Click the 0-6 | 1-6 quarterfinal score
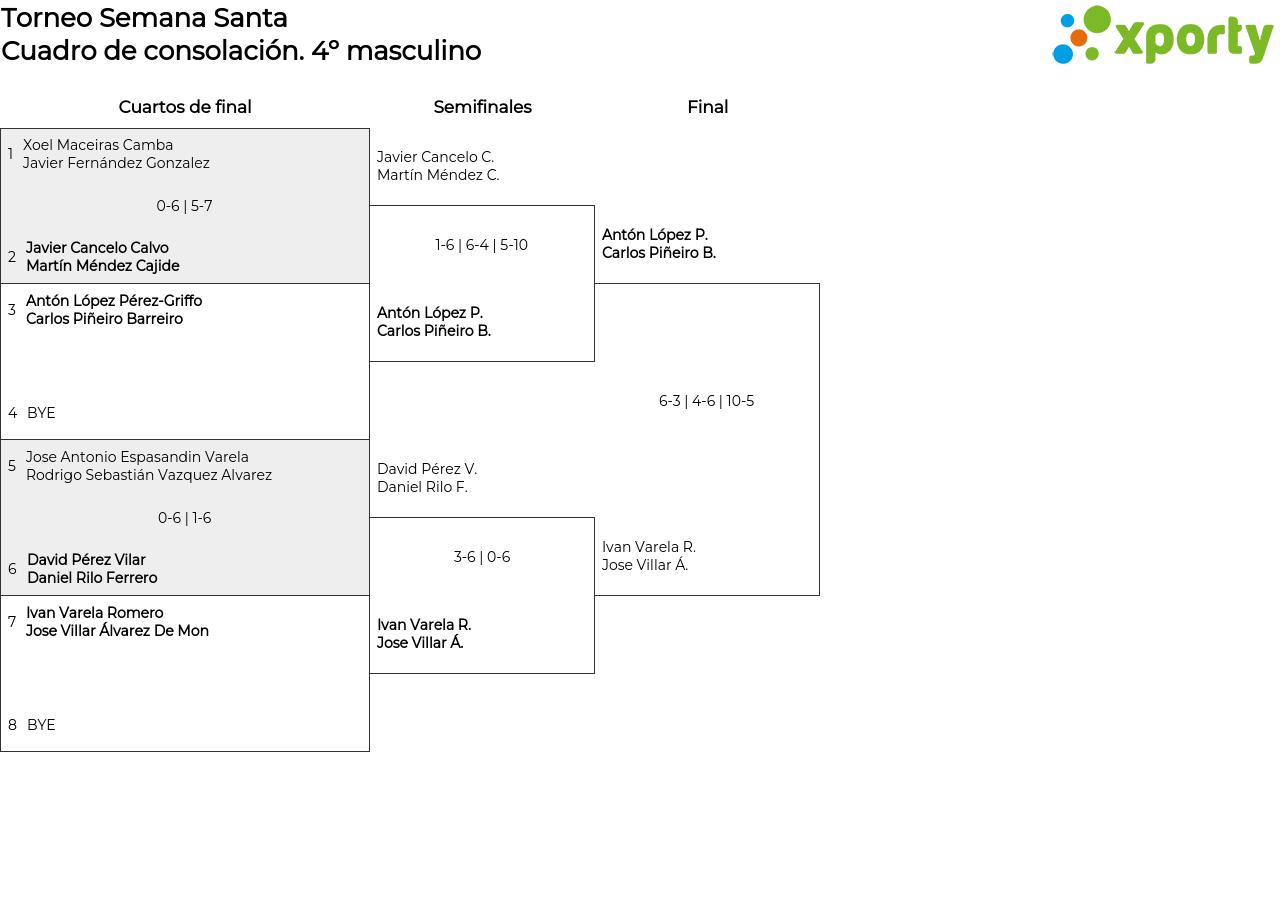The height and width of the screenshot is (916, 1280). [x=184, y=518]
